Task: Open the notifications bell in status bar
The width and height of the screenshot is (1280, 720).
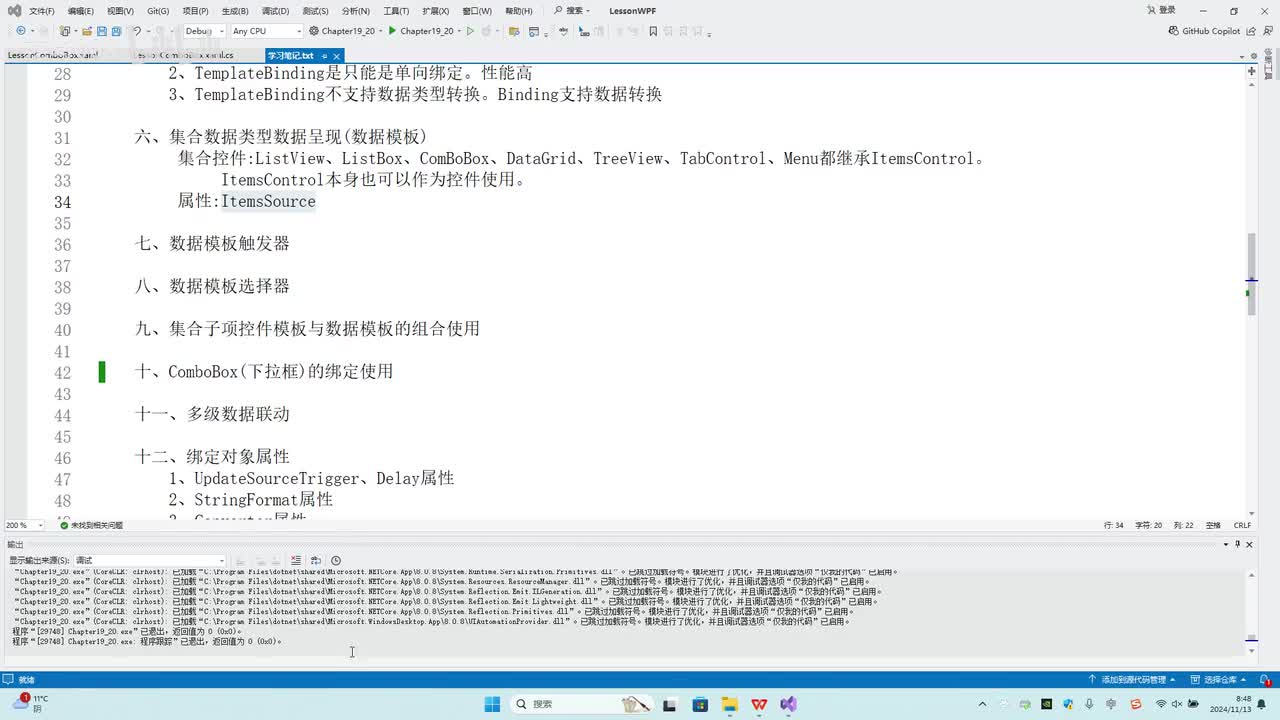Action: (1265, 680)
